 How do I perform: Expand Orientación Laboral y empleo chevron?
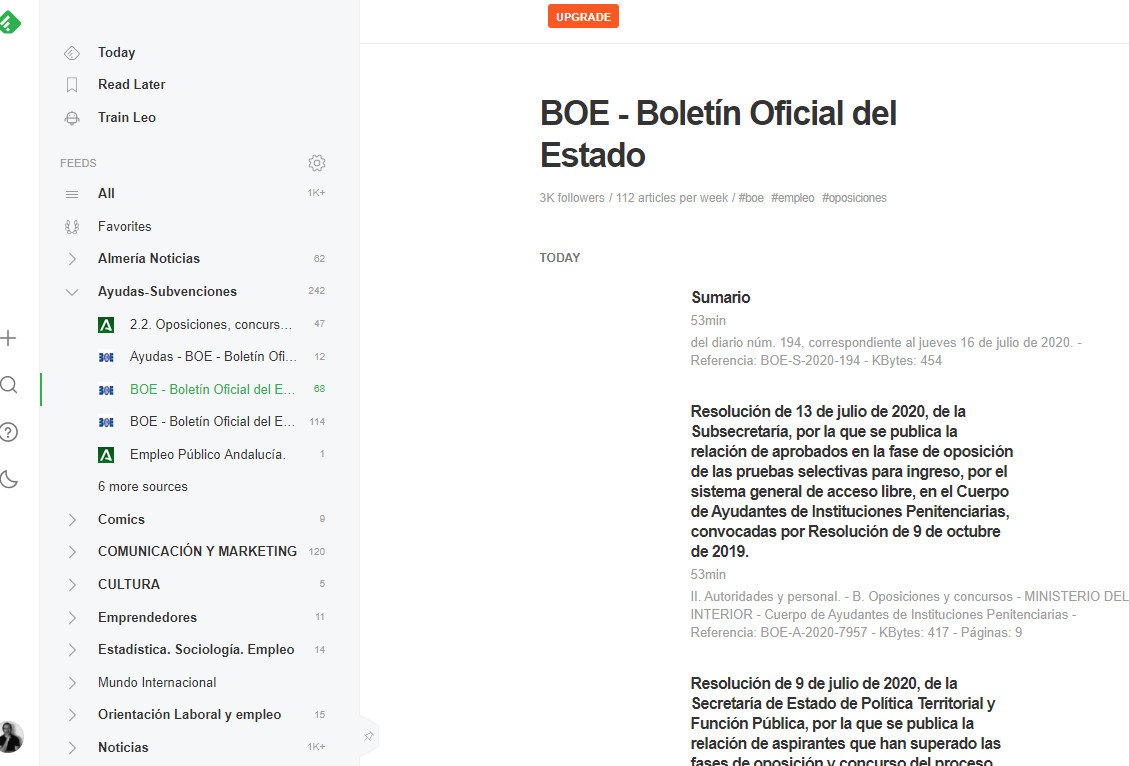tap(72, 715)
